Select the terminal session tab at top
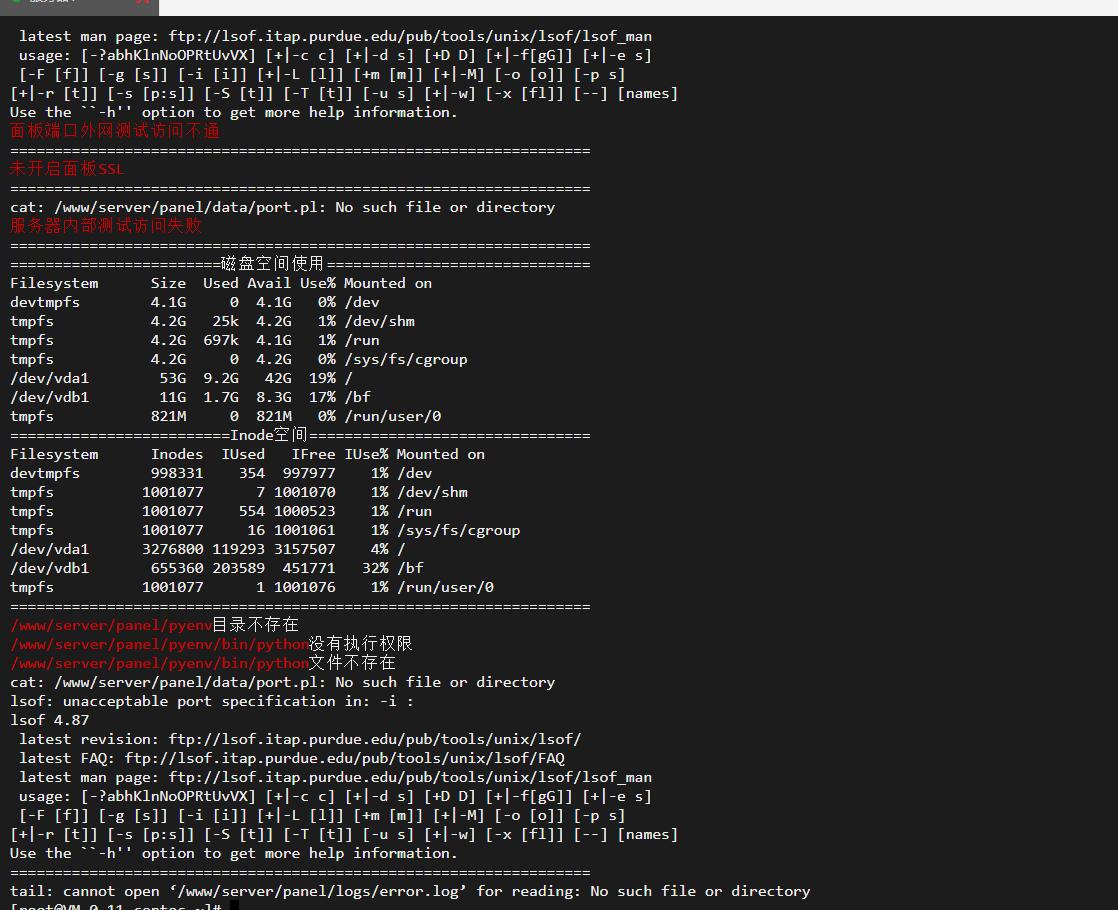1118x910 pixels. [79, 7]
